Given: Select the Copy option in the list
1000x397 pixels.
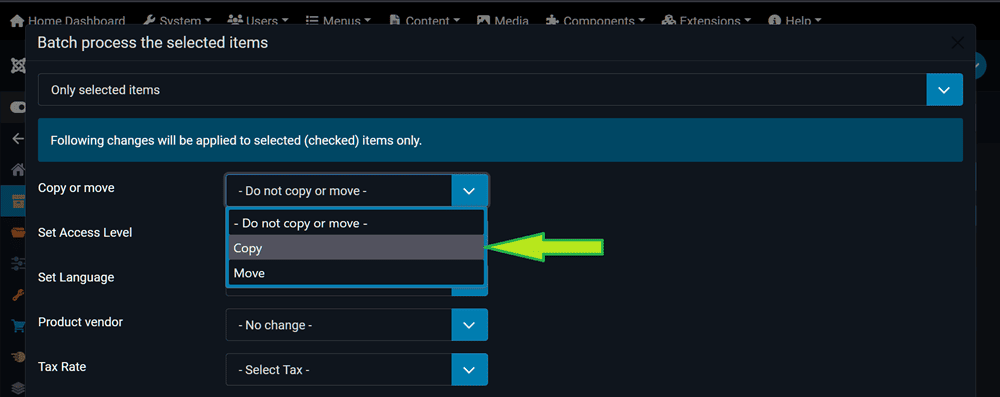Looking at the screenshot, I should coord(357,248).
